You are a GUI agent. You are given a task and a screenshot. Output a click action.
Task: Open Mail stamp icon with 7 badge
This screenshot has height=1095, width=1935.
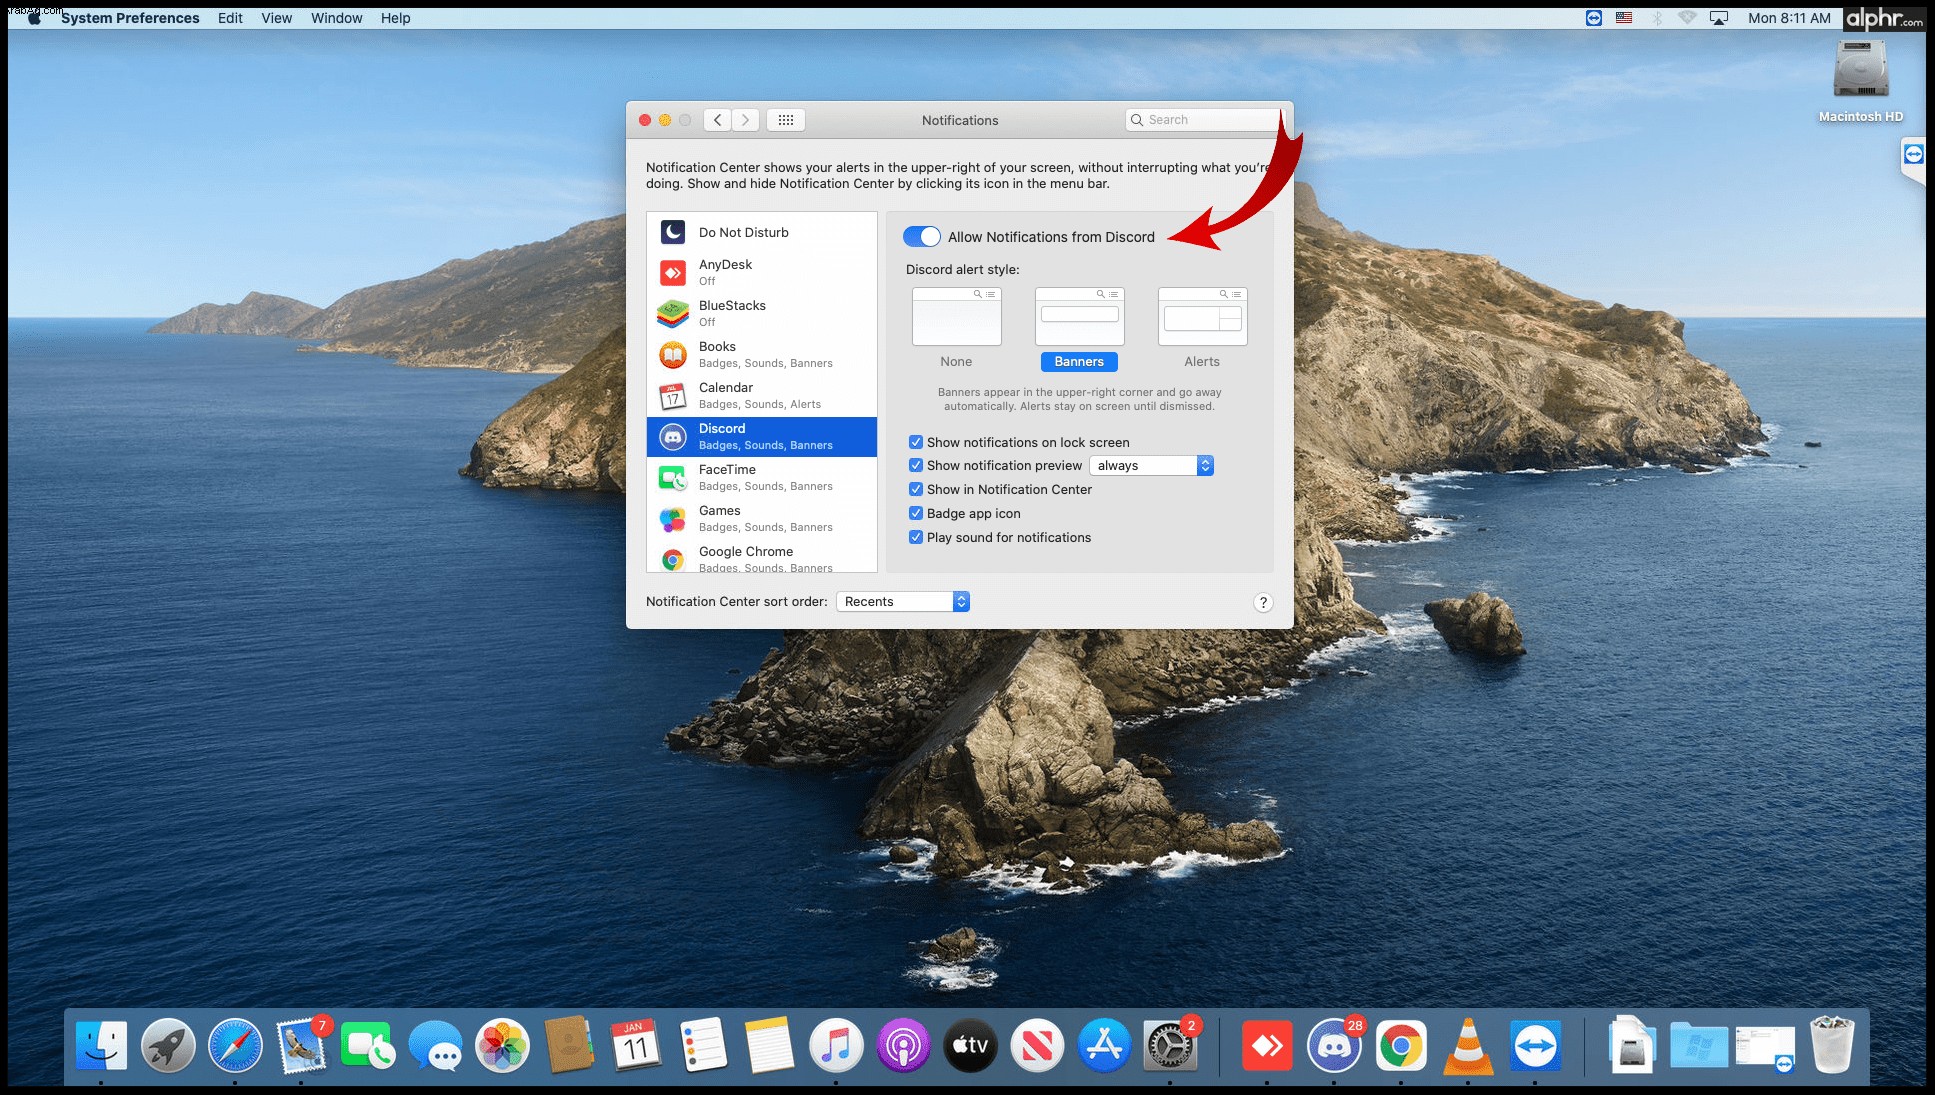302,1046
